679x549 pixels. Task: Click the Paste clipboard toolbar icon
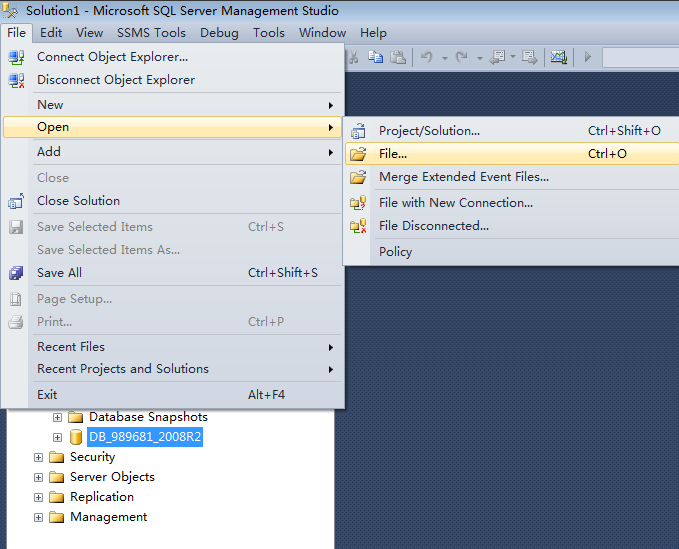(x=398, y=57)
